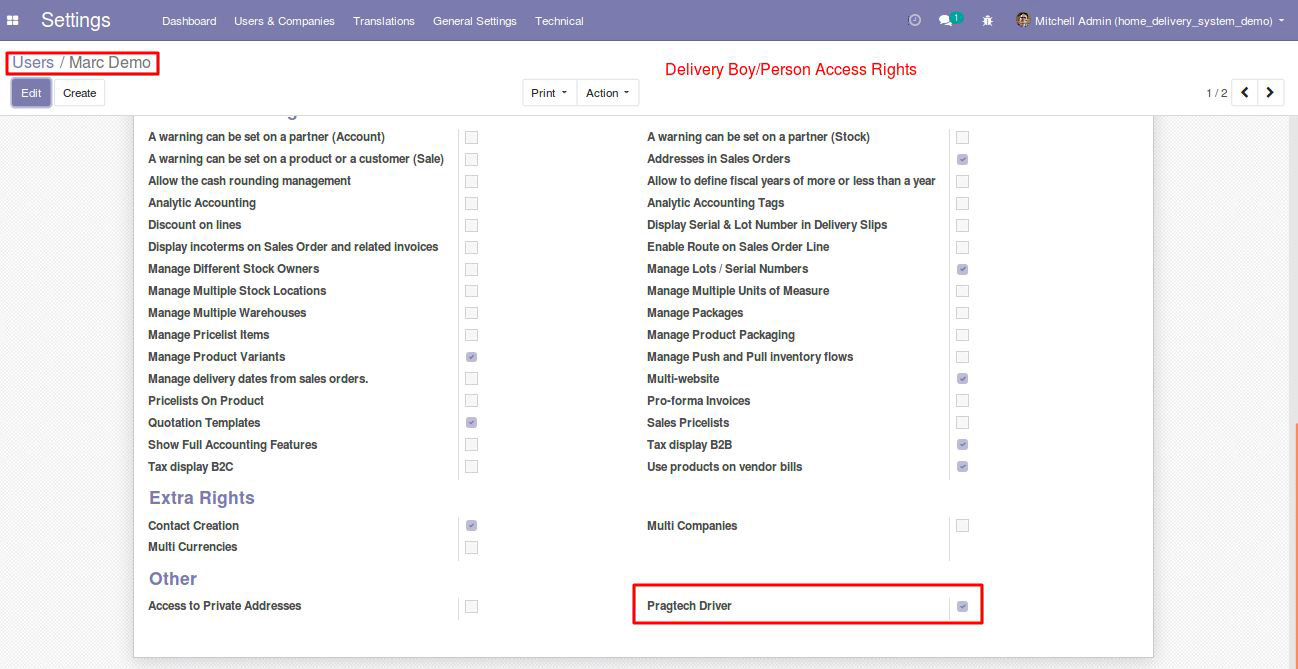Click the Edit button

(31, 93)
